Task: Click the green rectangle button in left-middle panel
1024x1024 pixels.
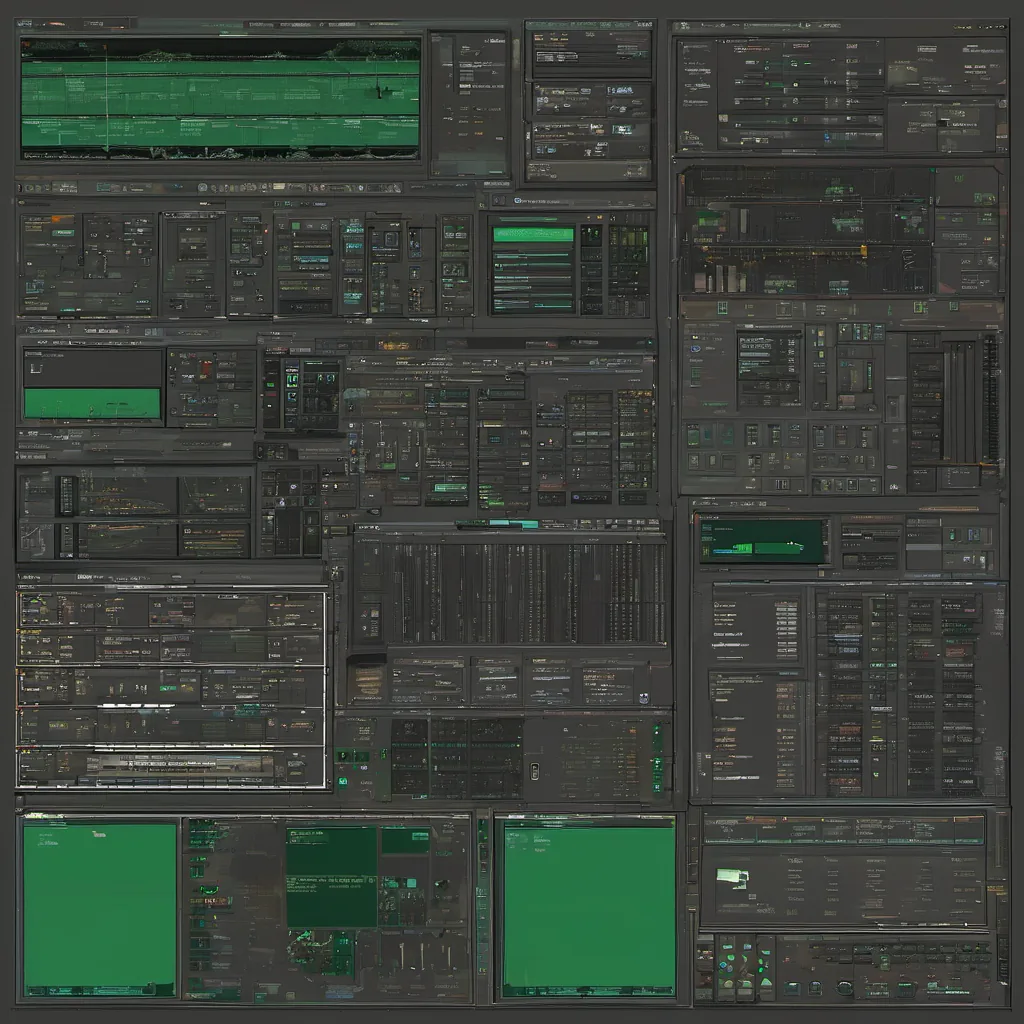Action: coord(92,403)
